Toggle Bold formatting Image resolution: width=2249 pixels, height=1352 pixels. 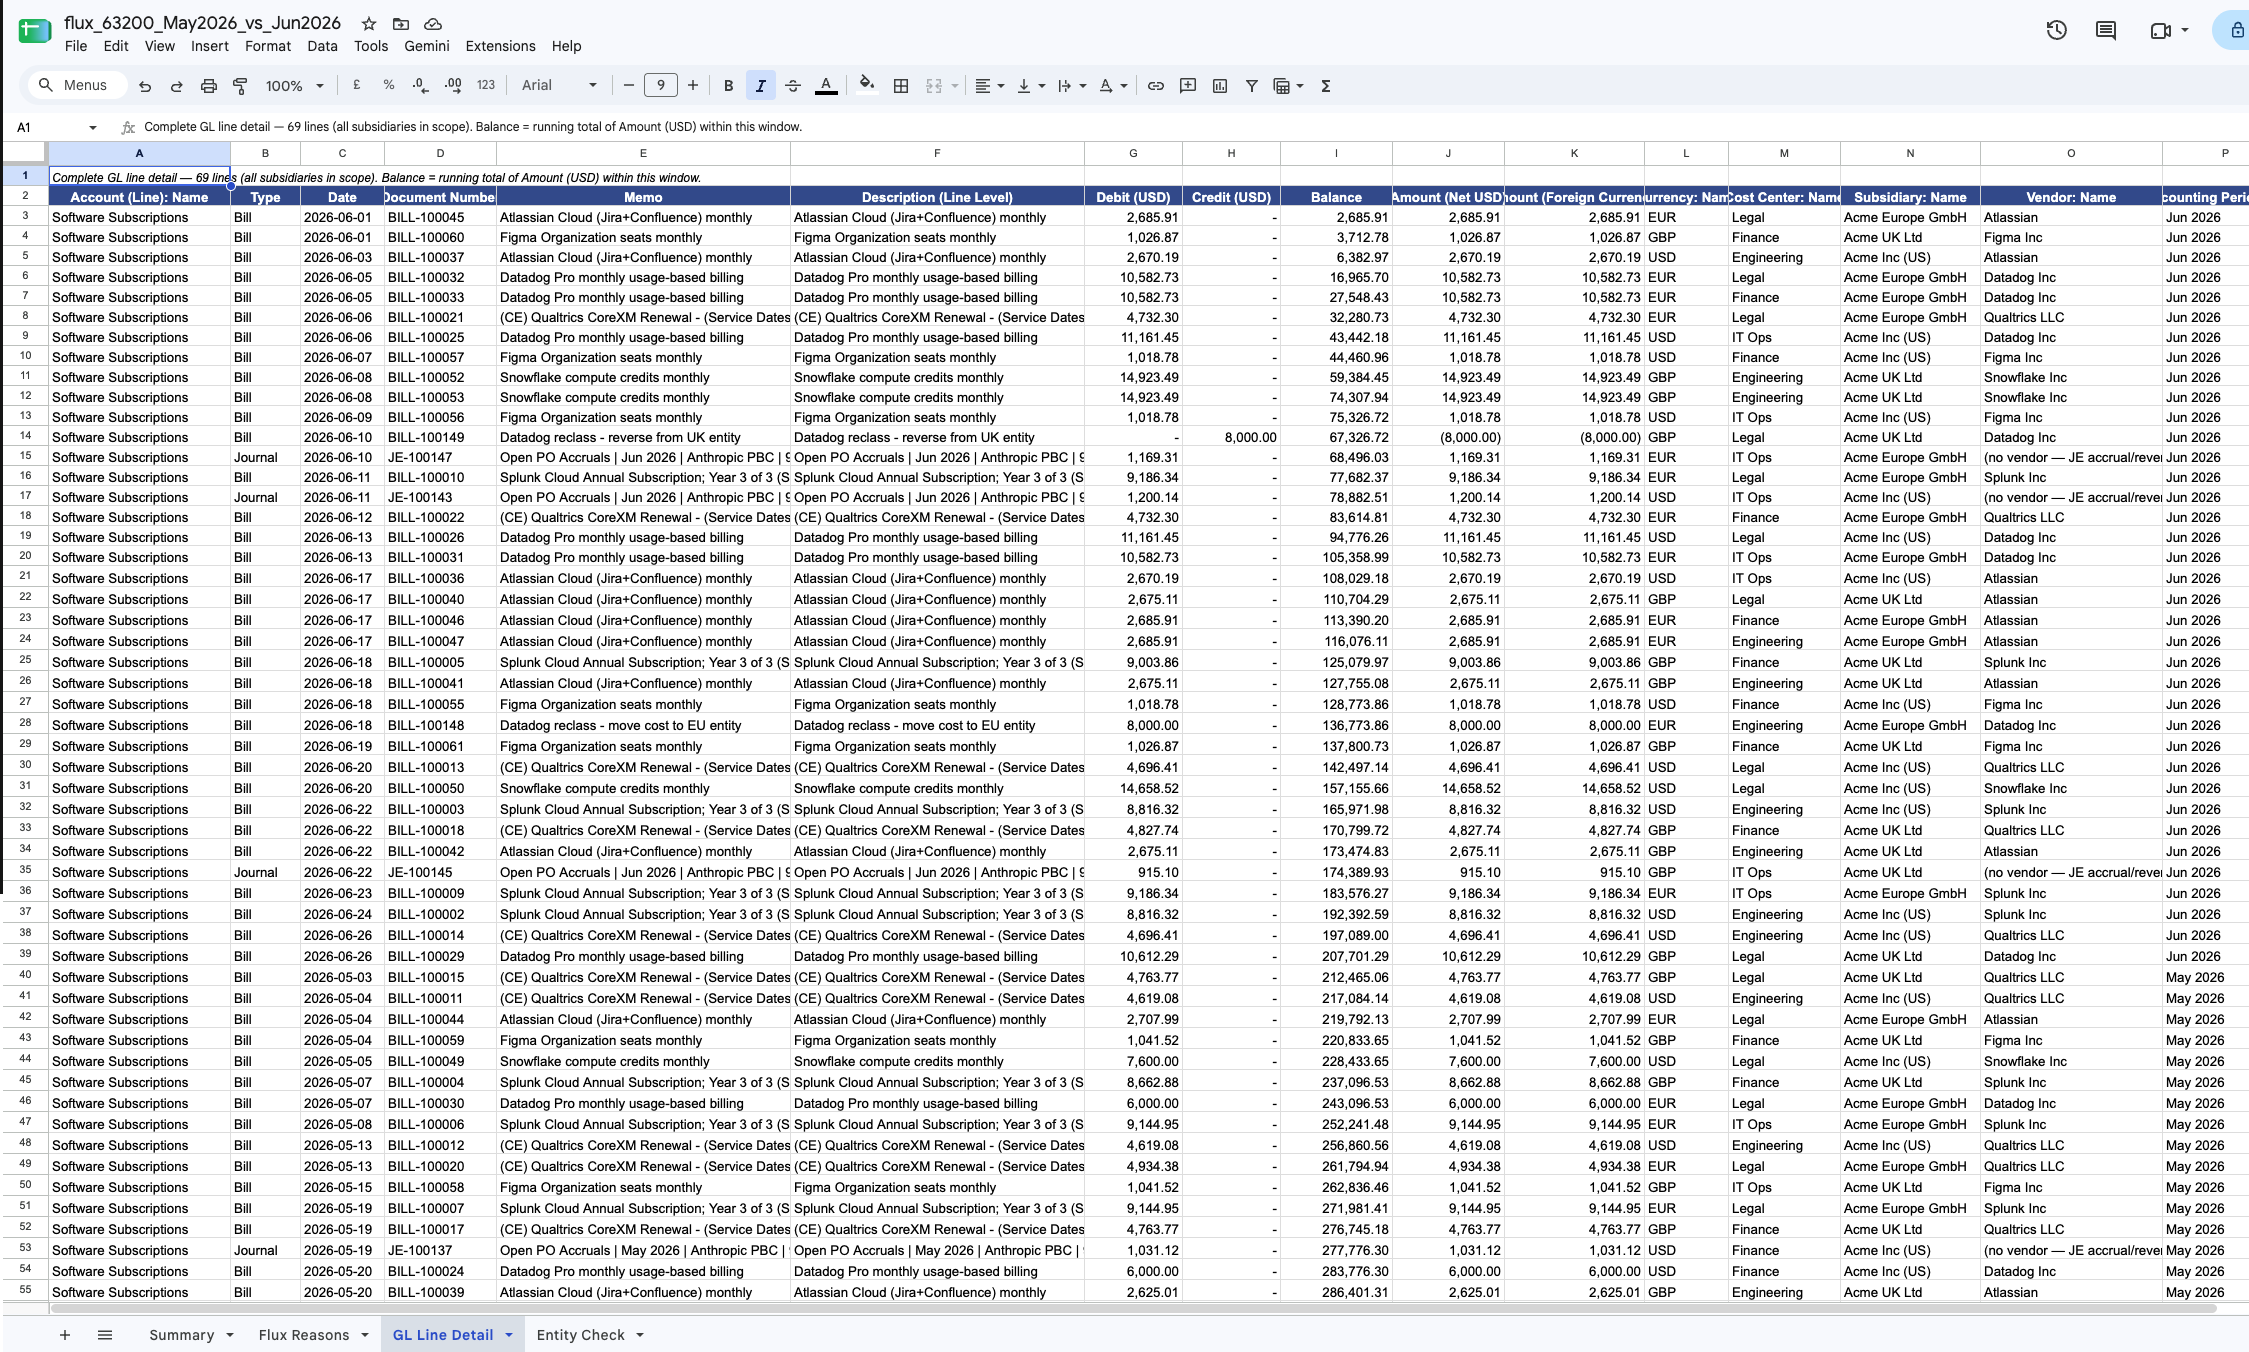pos(728,86)
